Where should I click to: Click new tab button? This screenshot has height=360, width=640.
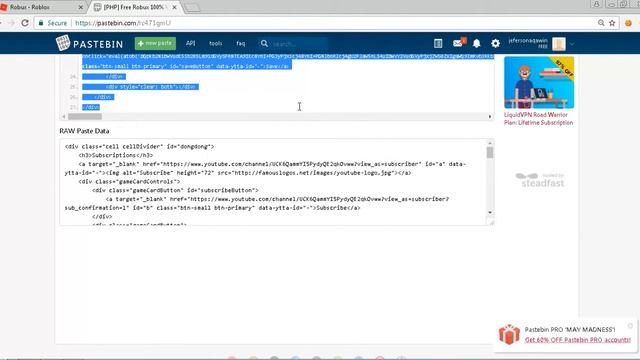pyautogui.click(x=192, y=8)
